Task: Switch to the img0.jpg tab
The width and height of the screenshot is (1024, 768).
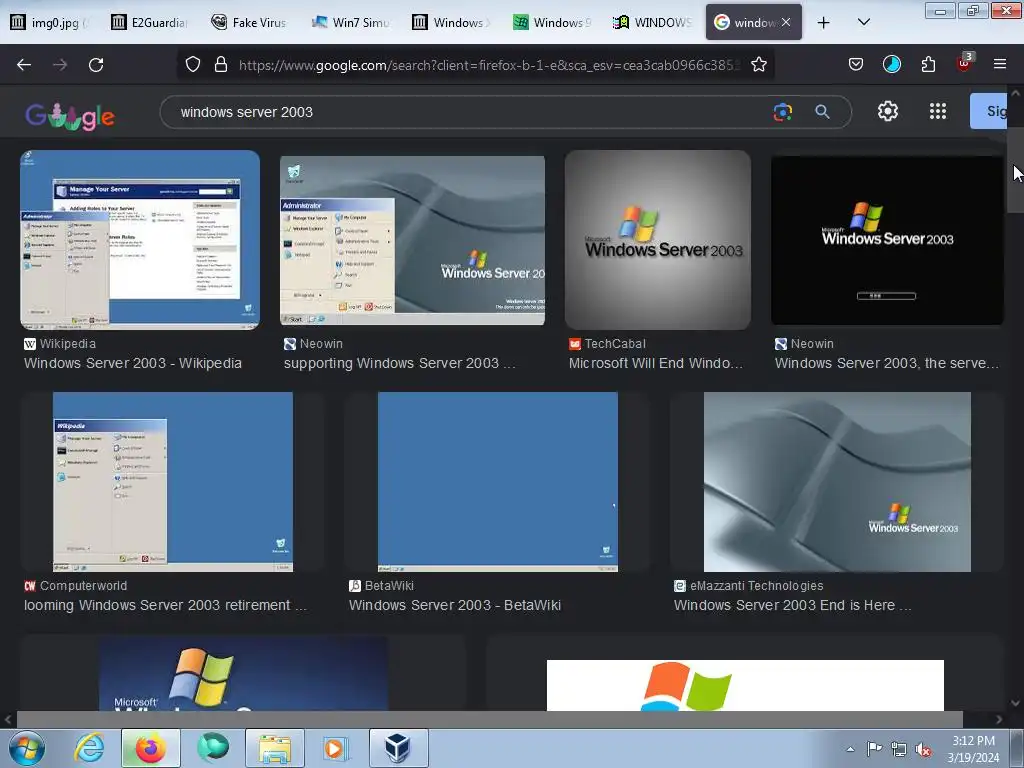Action: point(50,22)
